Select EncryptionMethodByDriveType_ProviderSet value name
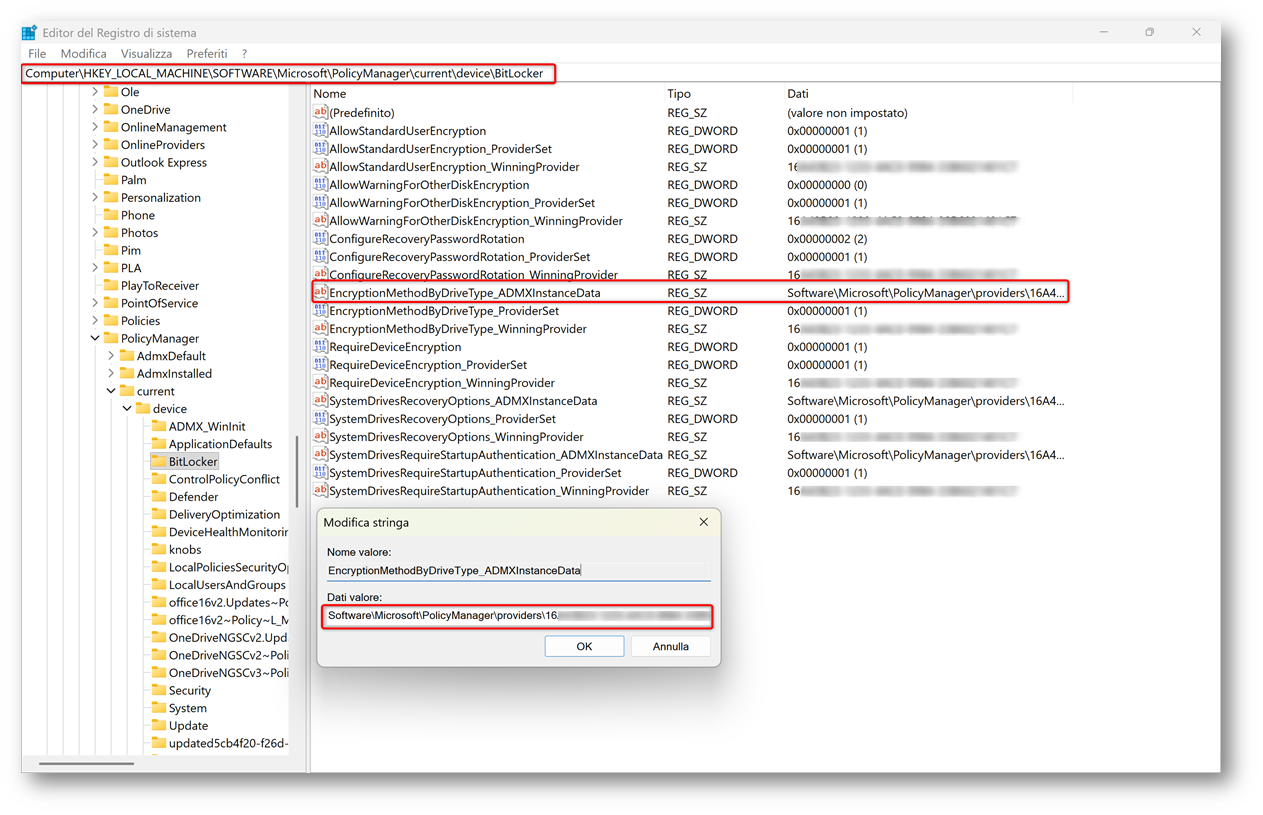This screenshot has height=815, width=1263. pyautogui.click(x=444, y=311)
